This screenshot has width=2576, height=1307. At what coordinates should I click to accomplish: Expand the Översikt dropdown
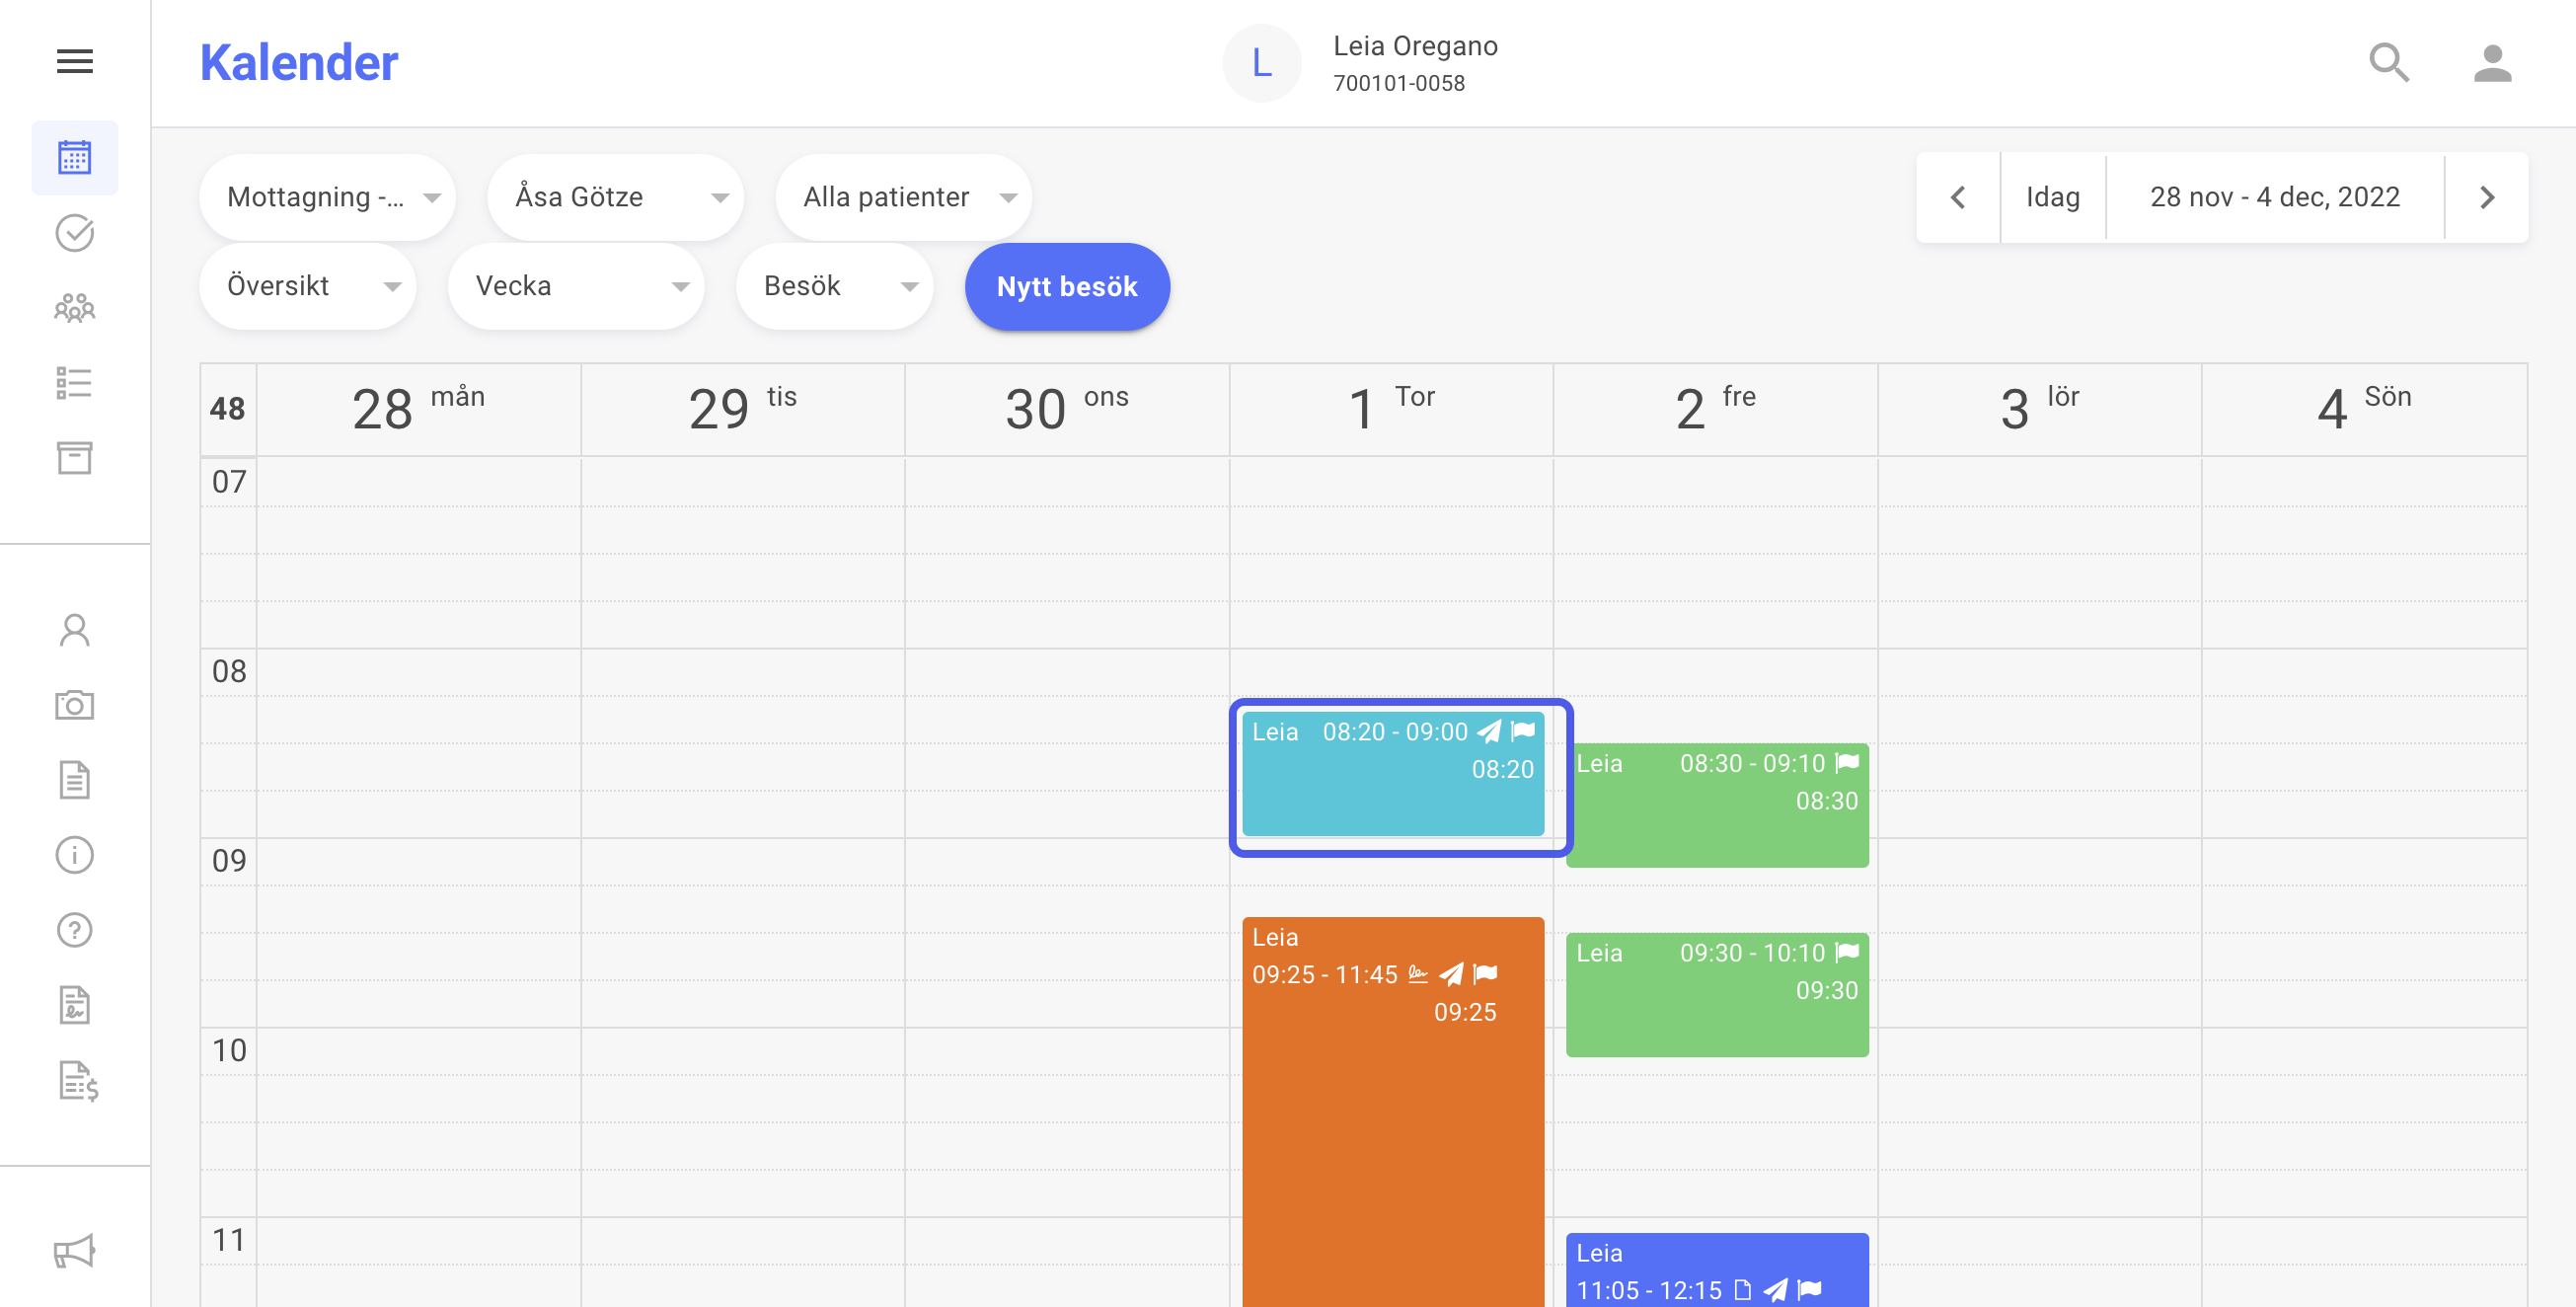click(x=308, y=286)
